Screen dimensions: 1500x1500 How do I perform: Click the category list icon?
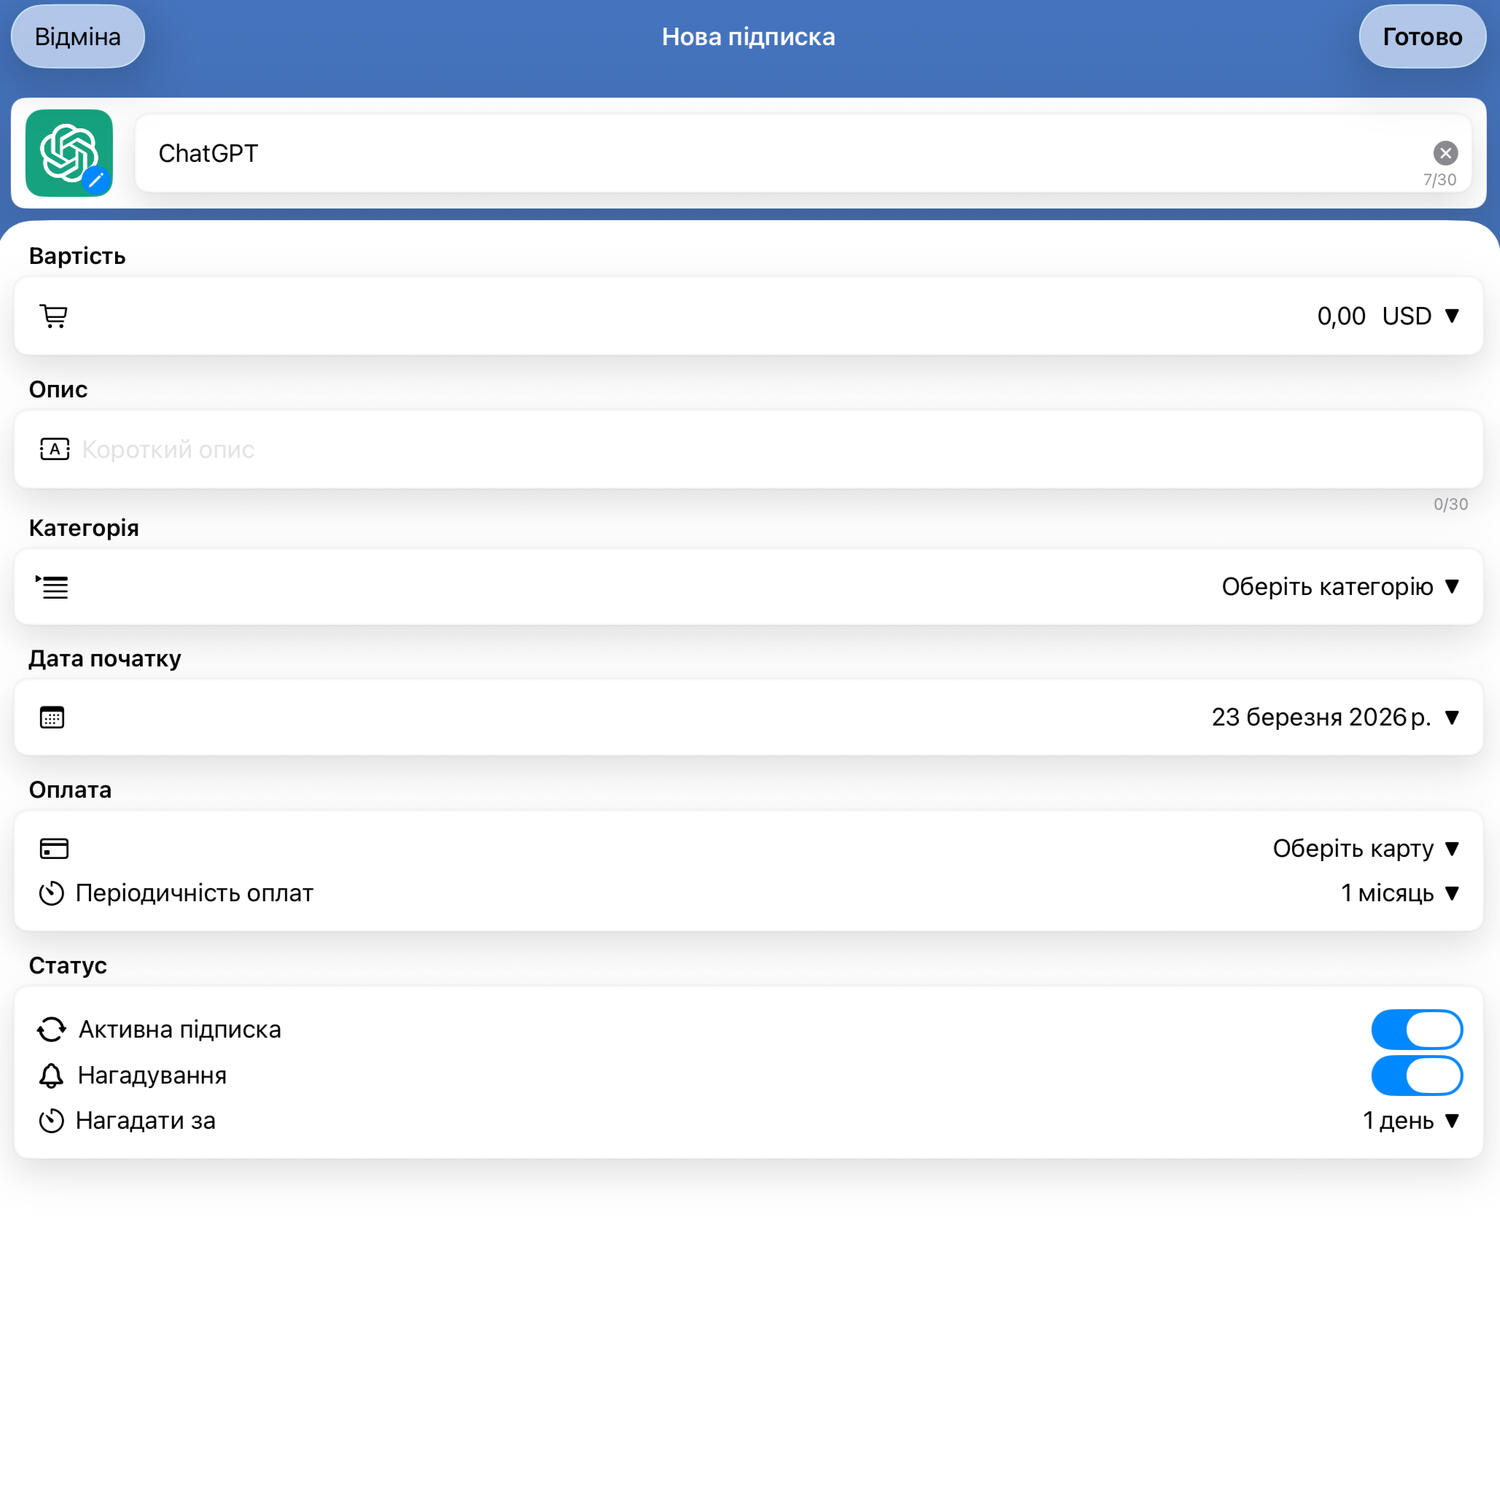[x=53, y=587]
